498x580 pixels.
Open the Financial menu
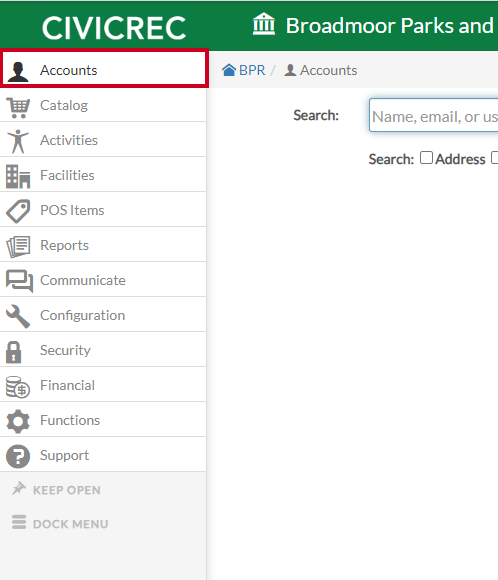coord(103,385)
